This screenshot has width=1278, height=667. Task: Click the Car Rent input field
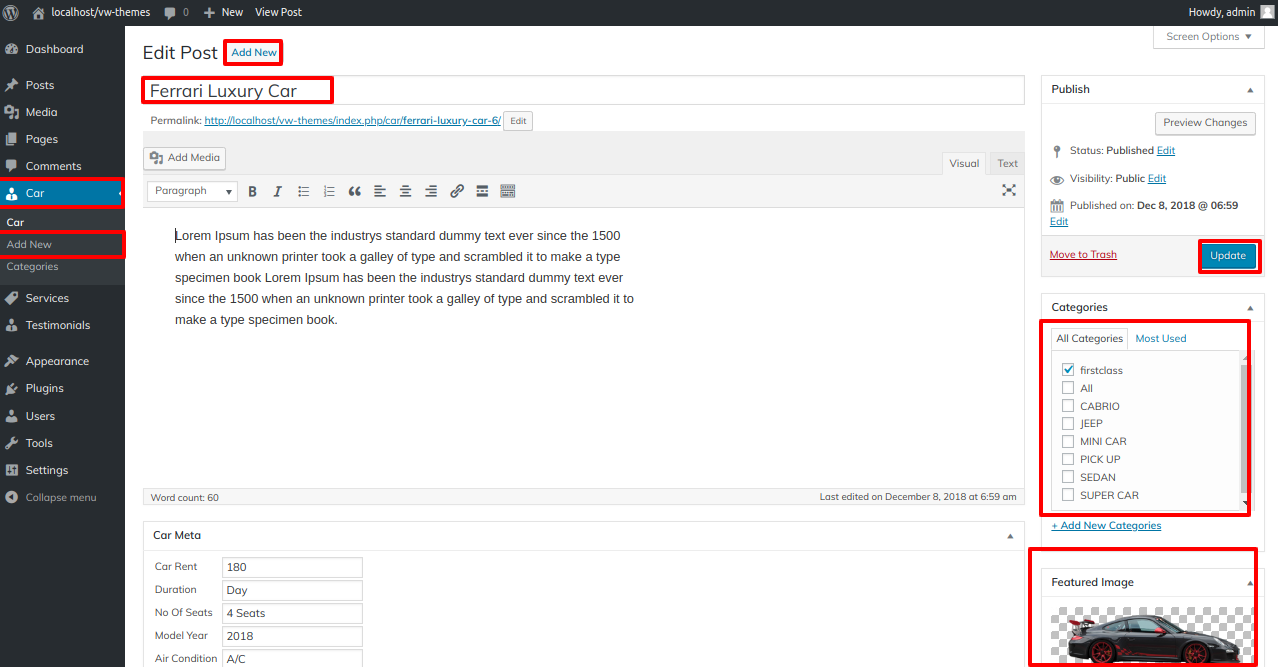[292, 568]
